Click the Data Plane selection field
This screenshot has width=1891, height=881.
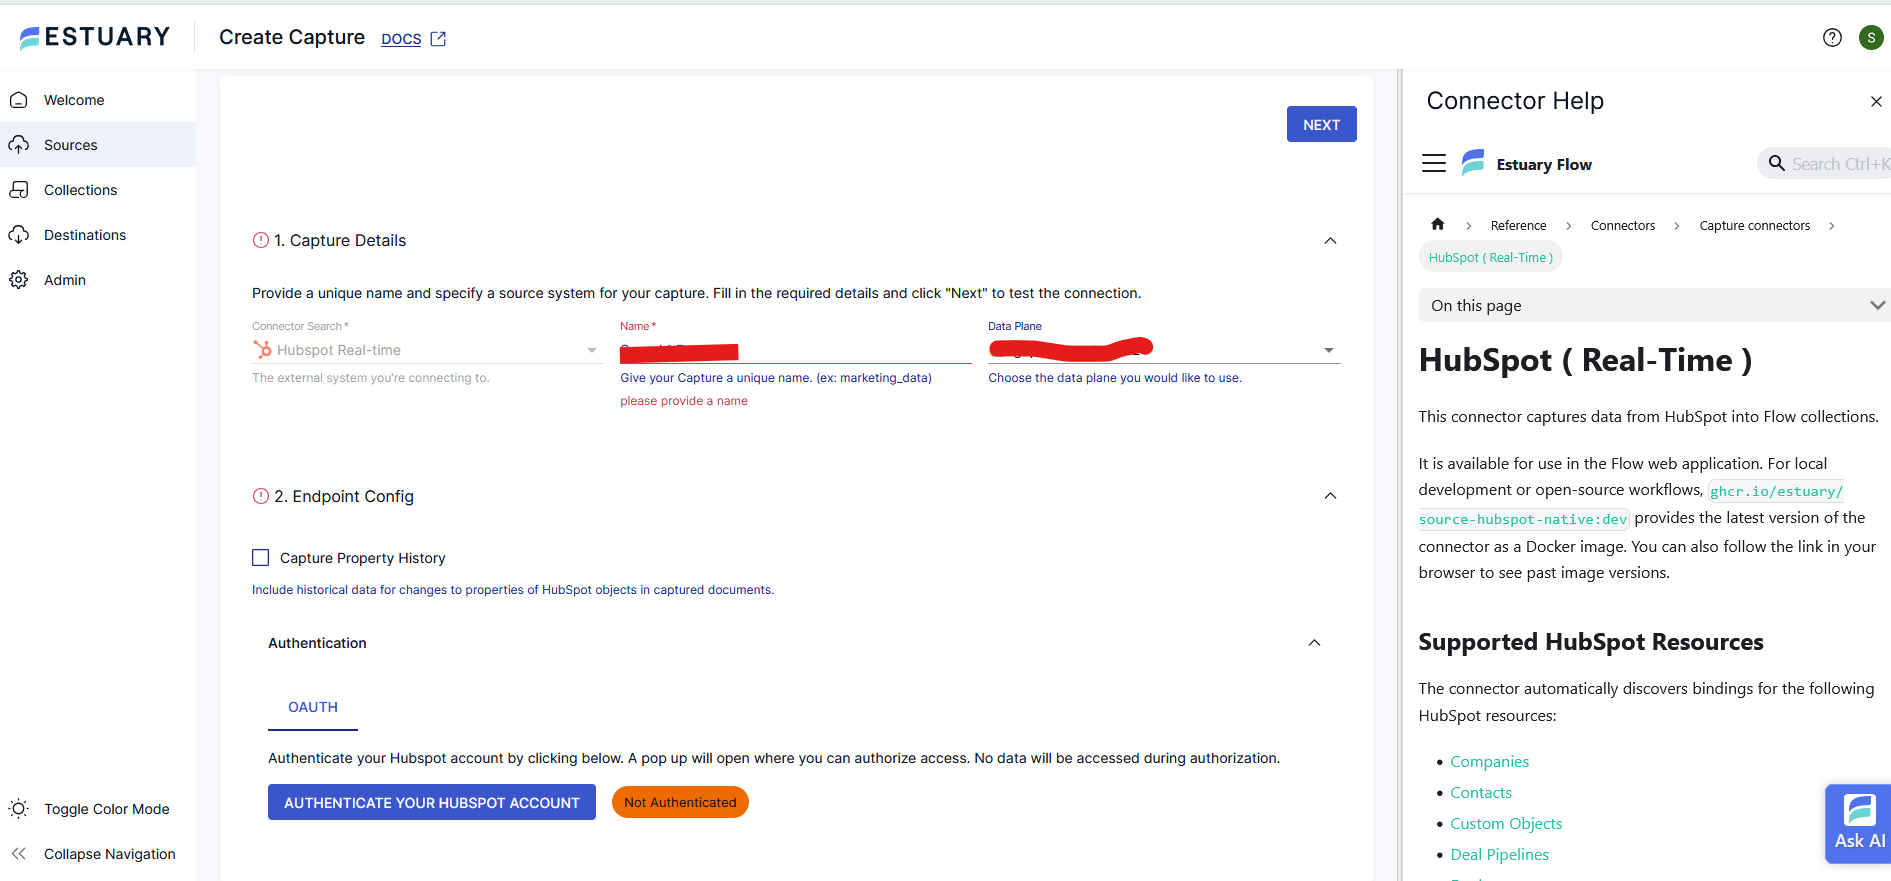pos(1164,349)
